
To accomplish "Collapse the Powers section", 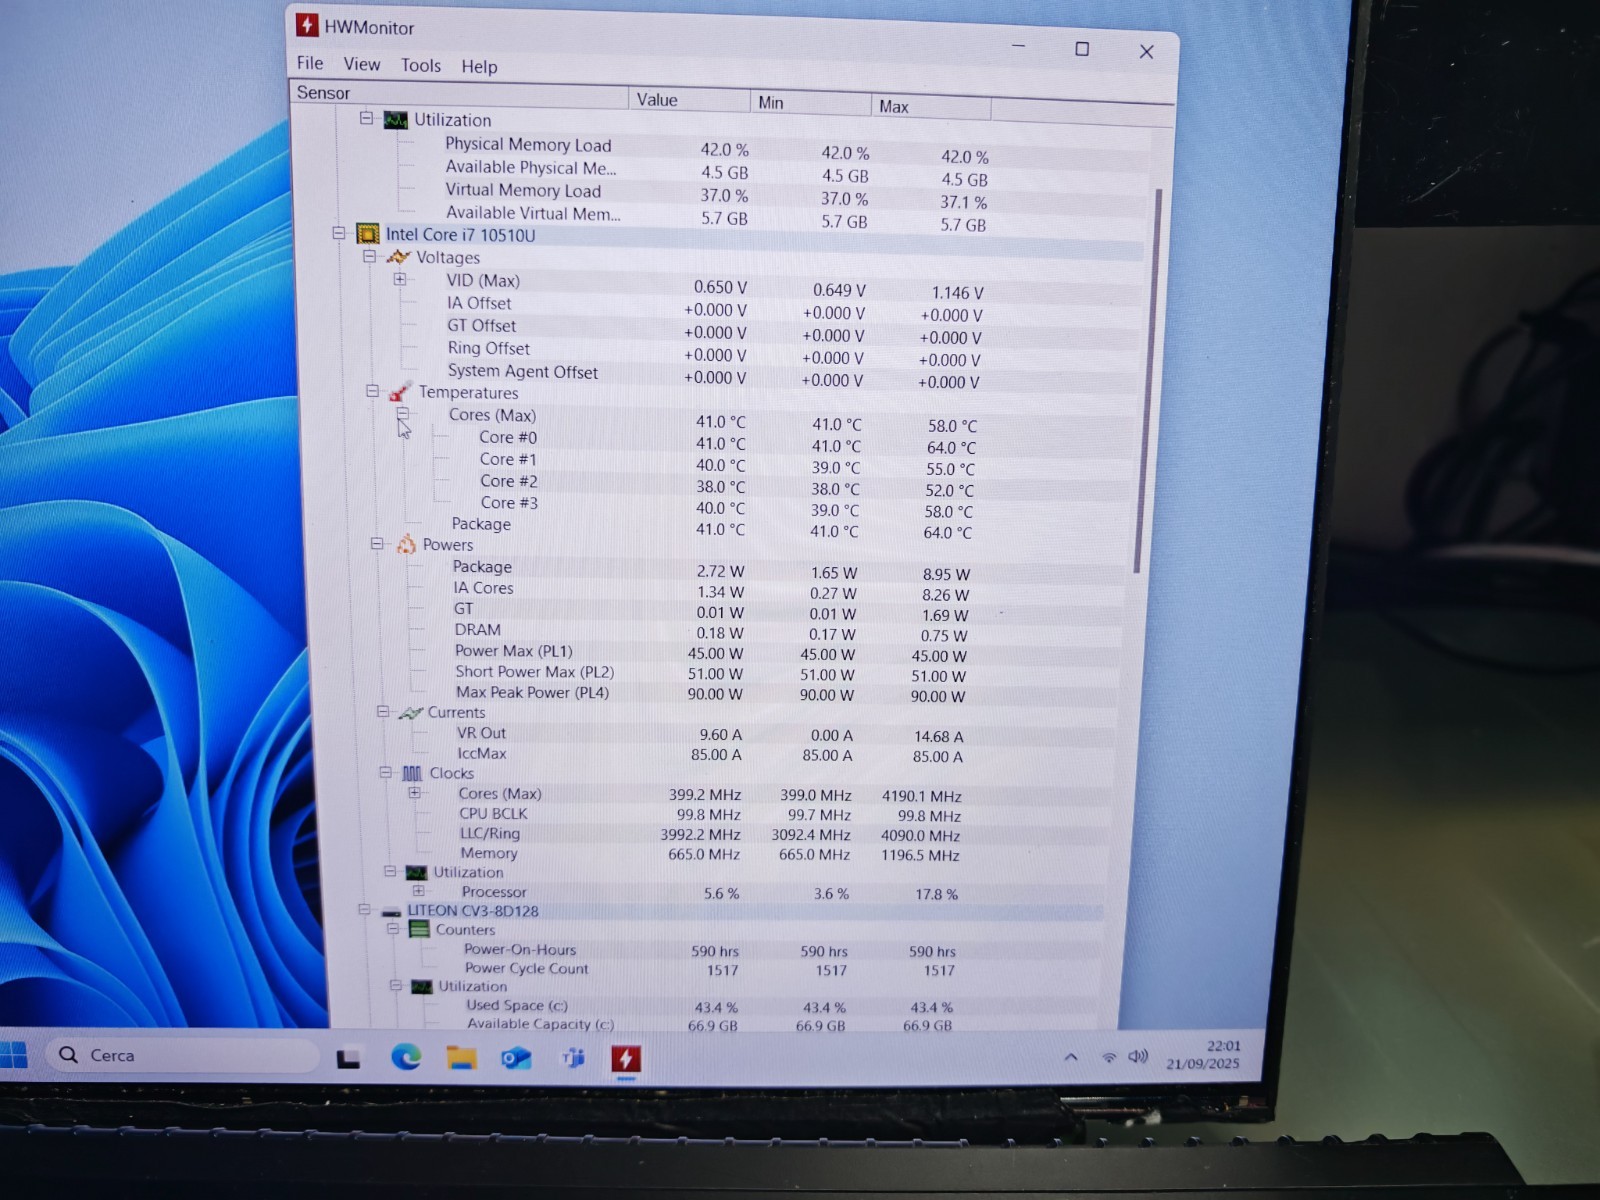I will point(377,544).
